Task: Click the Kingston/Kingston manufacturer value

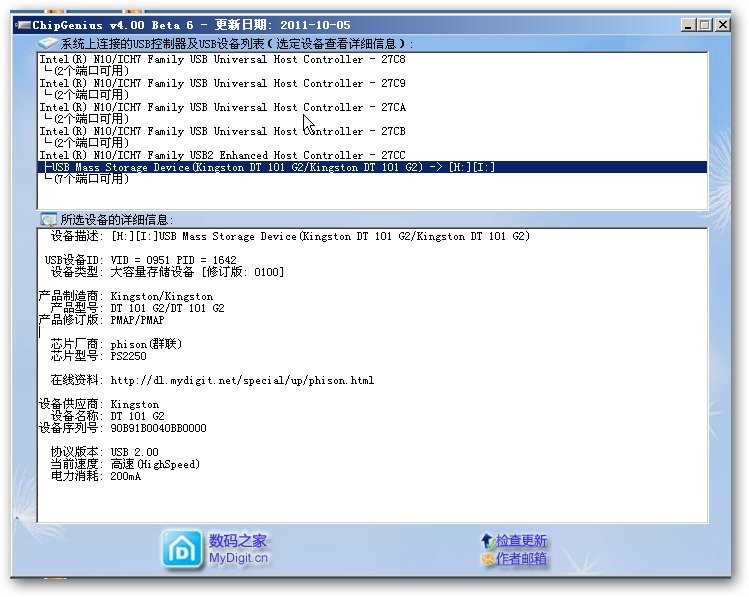Action: click(161, 297)
